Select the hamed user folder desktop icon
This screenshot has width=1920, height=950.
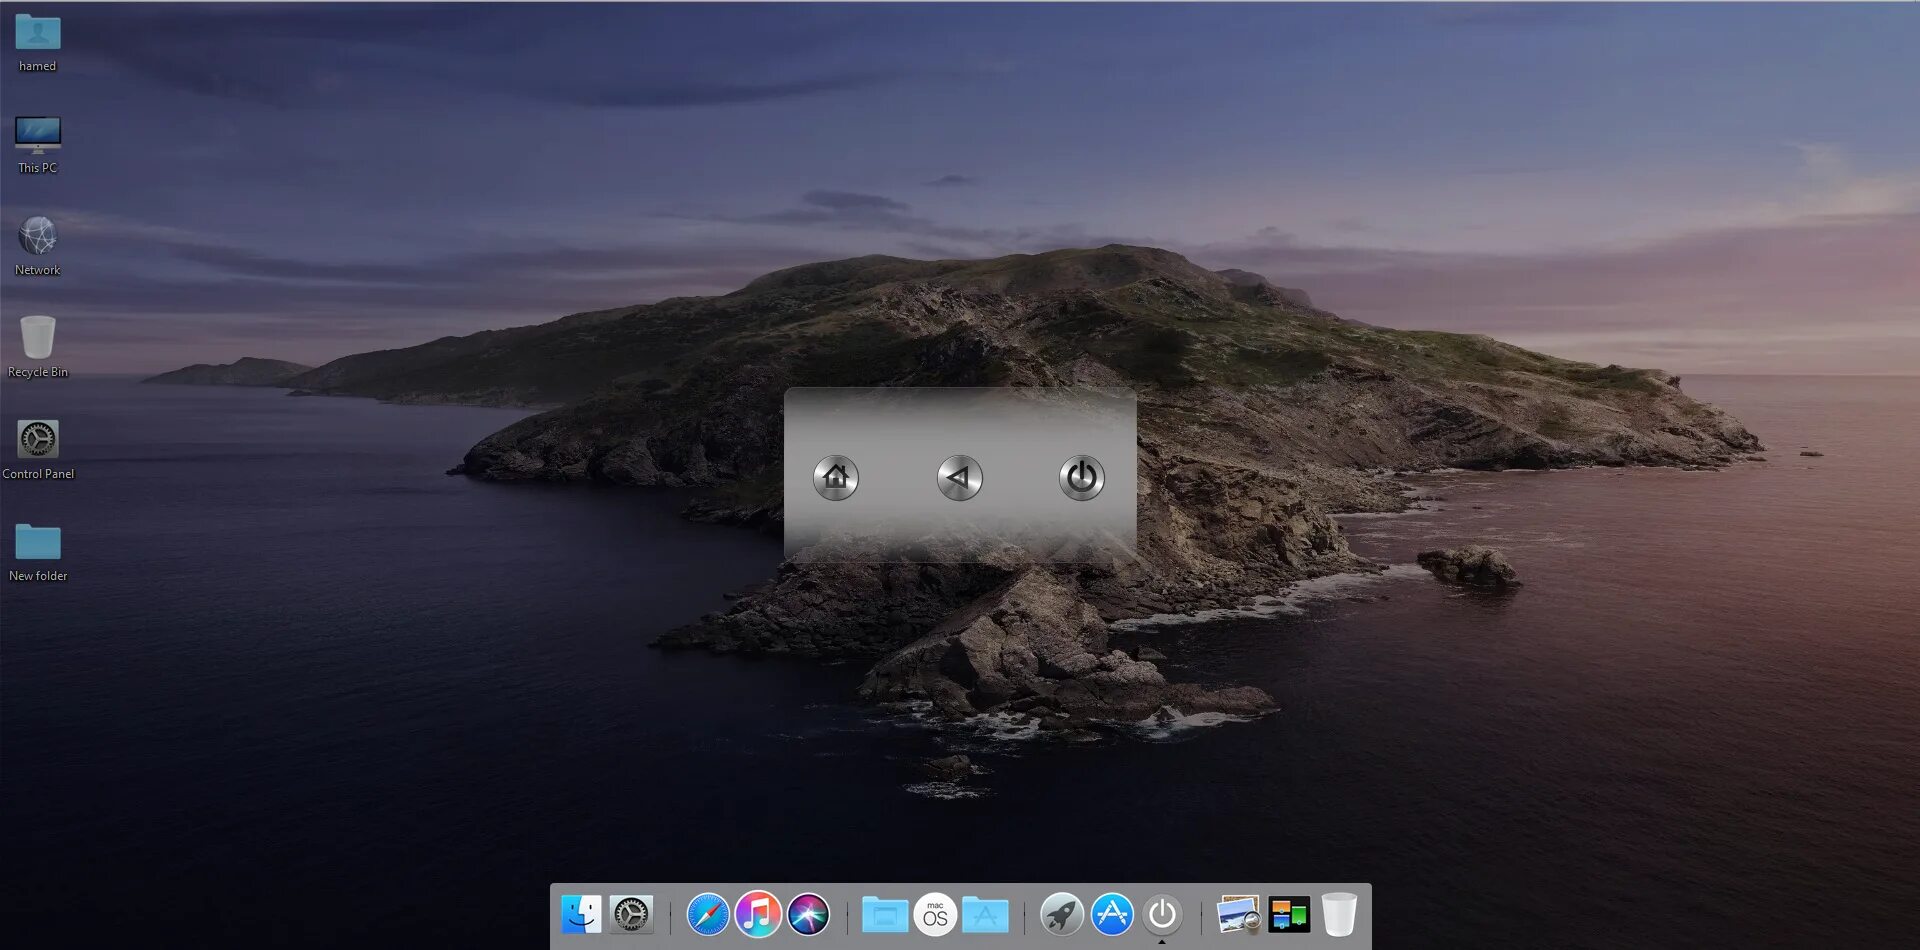pos(38,43)
